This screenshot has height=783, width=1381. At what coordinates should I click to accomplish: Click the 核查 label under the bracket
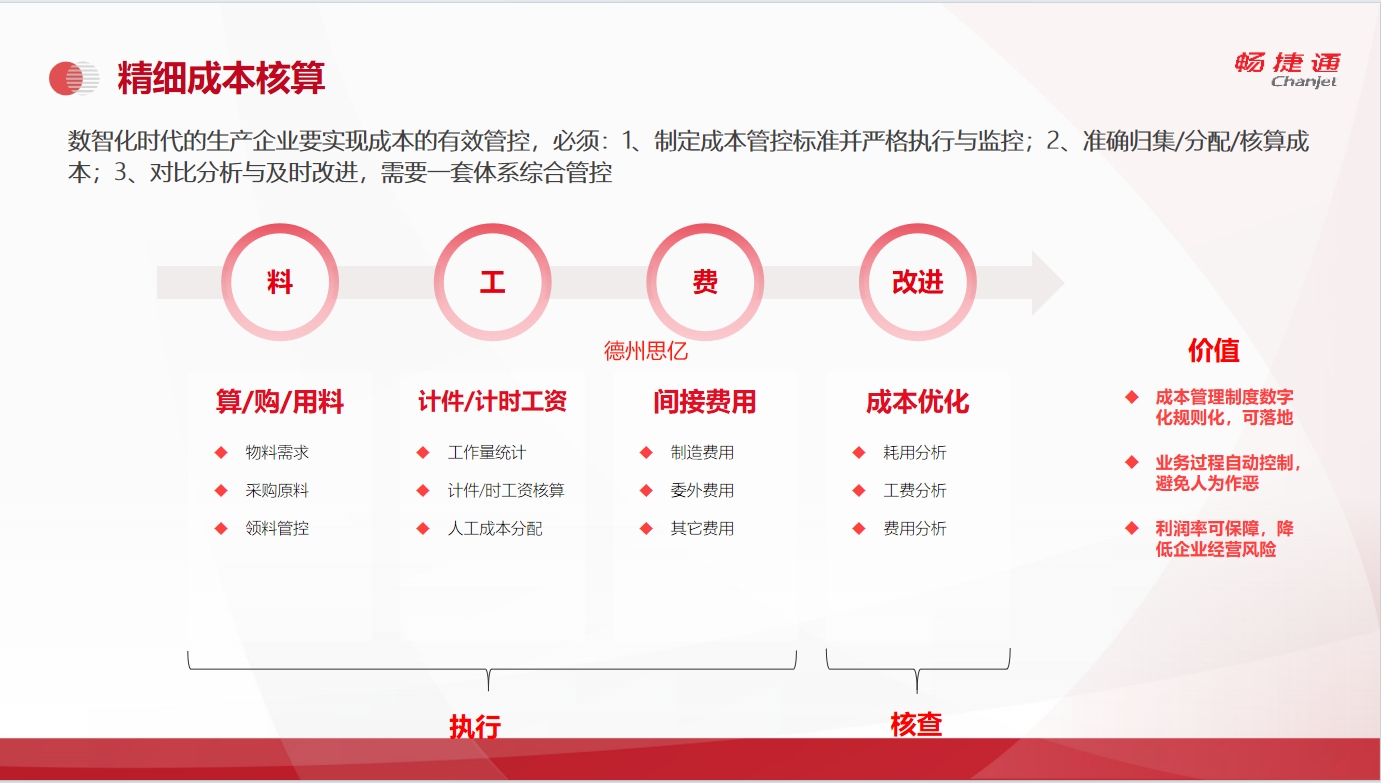(917, 724)
